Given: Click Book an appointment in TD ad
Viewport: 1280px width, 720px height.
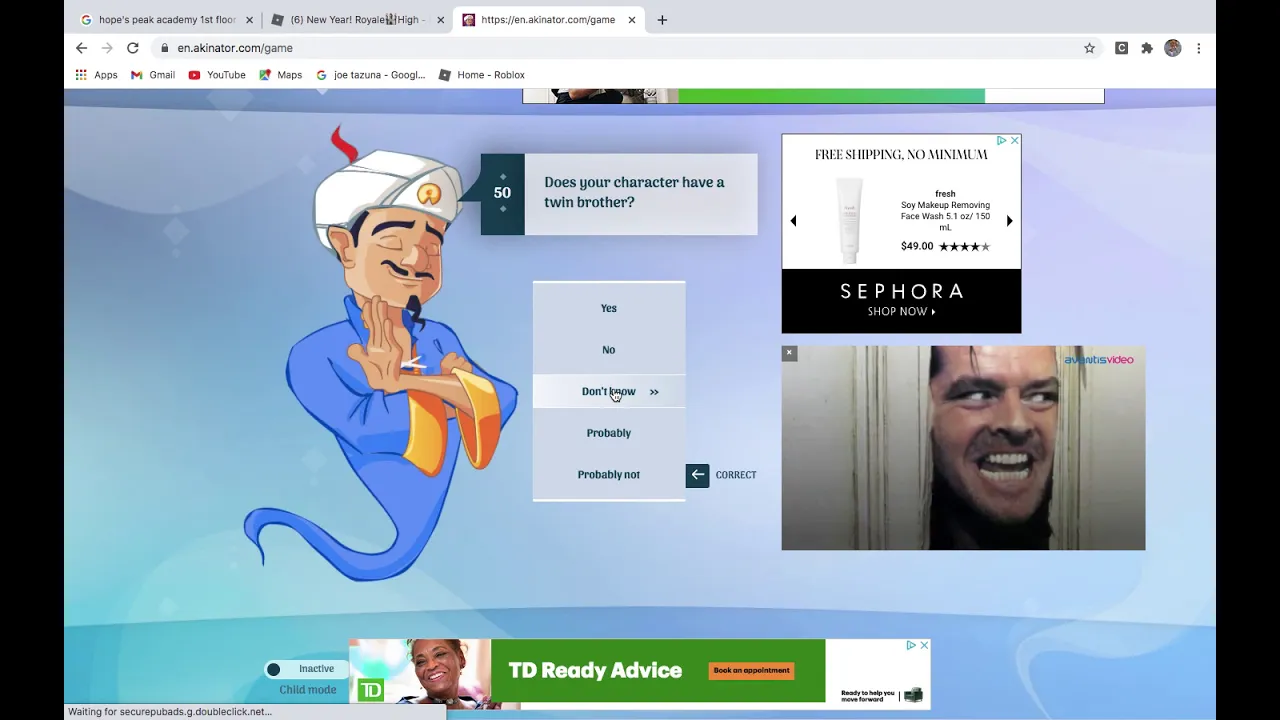Looking at the screenshot, I should [x=752, y=670].
